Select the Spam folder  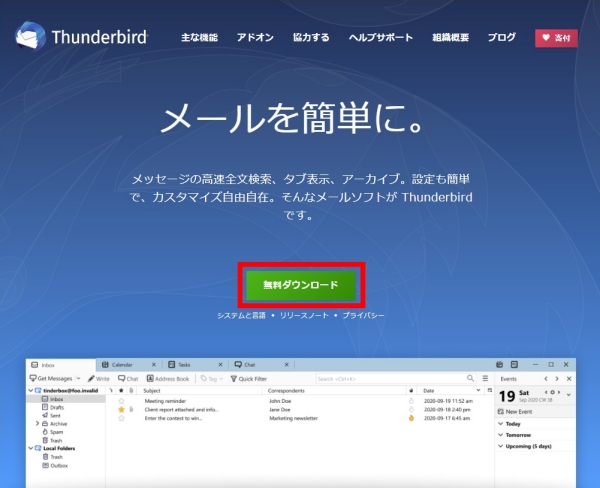click(x=53, y=432)
